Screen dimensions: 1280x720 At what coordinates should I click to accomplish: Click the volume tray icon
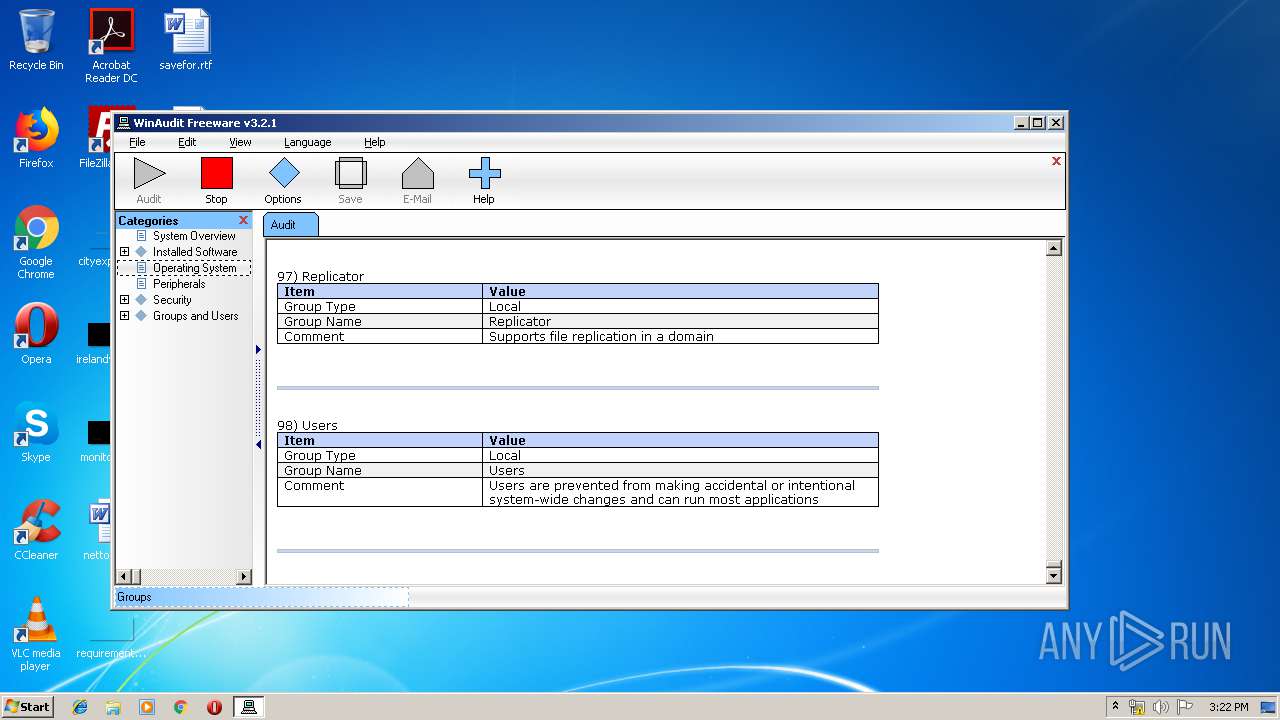(1161, 707)
